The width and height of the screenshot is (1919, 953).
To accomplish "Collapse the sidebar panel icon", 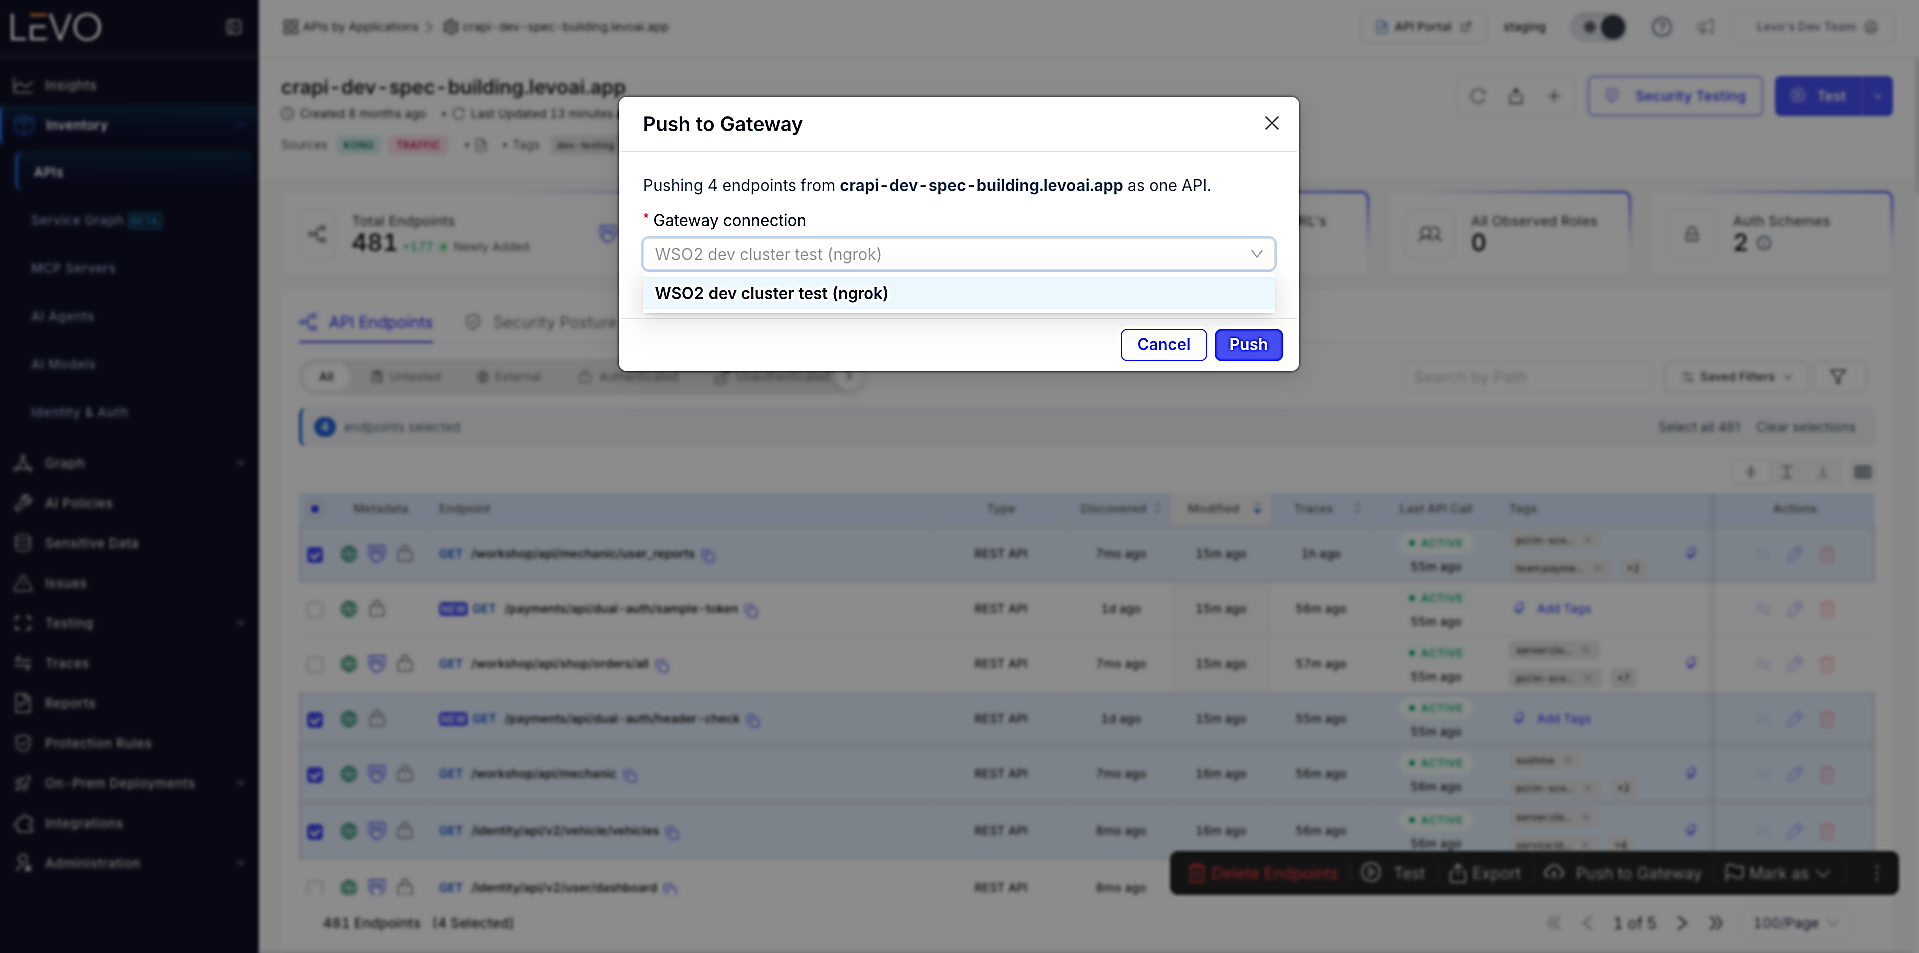I will pyautogui.click(x=234, y=27).
